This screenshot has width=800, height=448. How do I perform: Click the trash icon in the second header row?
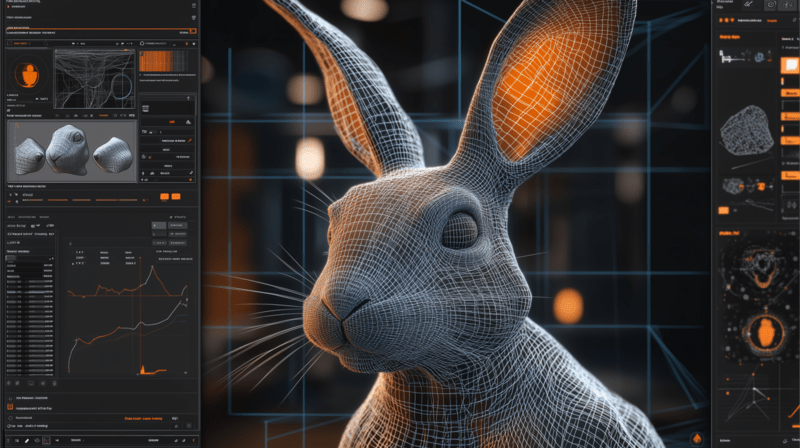coord(194,18)
